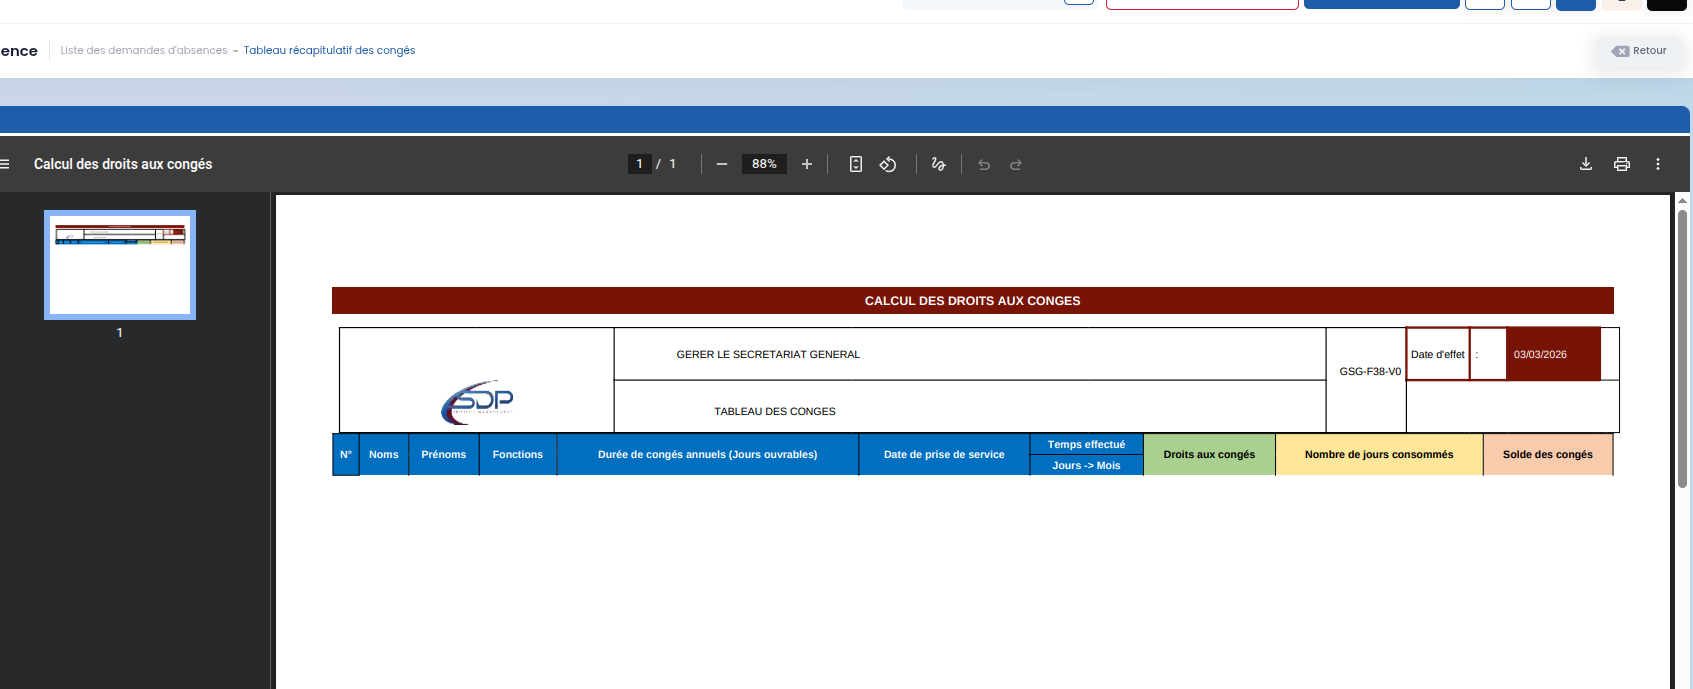Screen dimensions: 1693x689
Task: Zoom in with the plus icon
Action: (807, 164)
